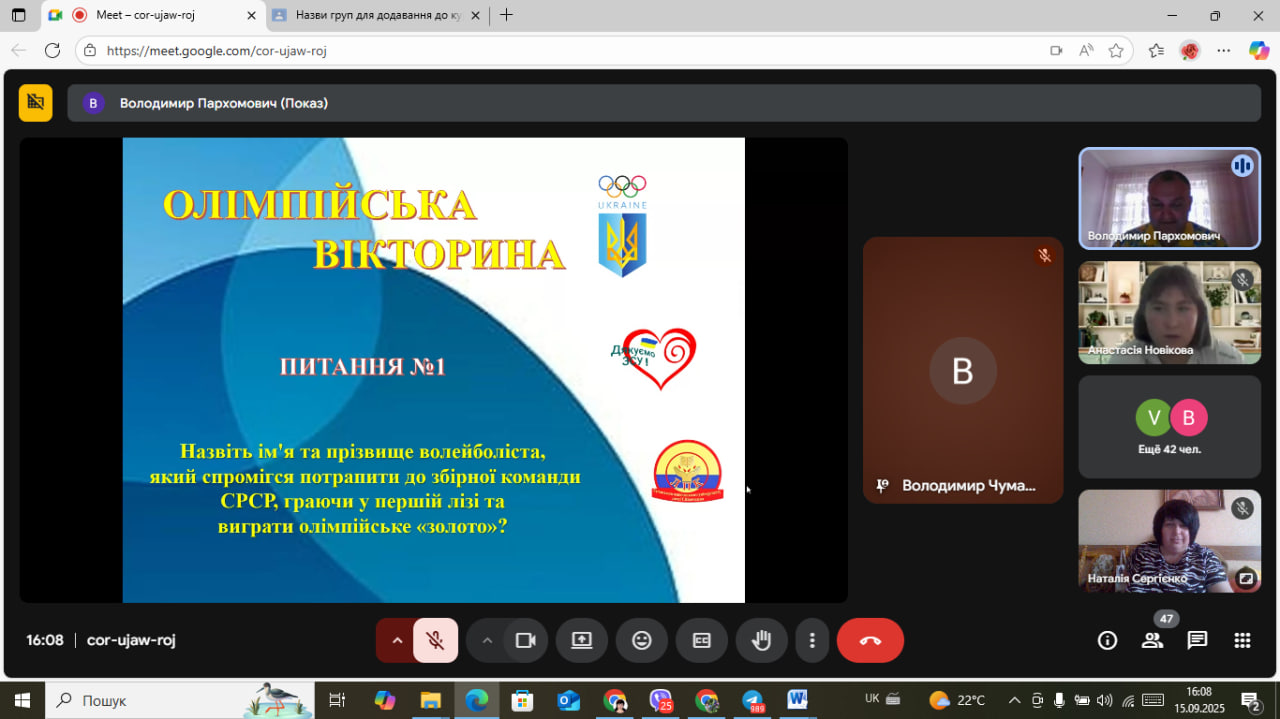Show hidden system tray icons
Viewport: 1280px width, 719px height.
click(1014, 700)
